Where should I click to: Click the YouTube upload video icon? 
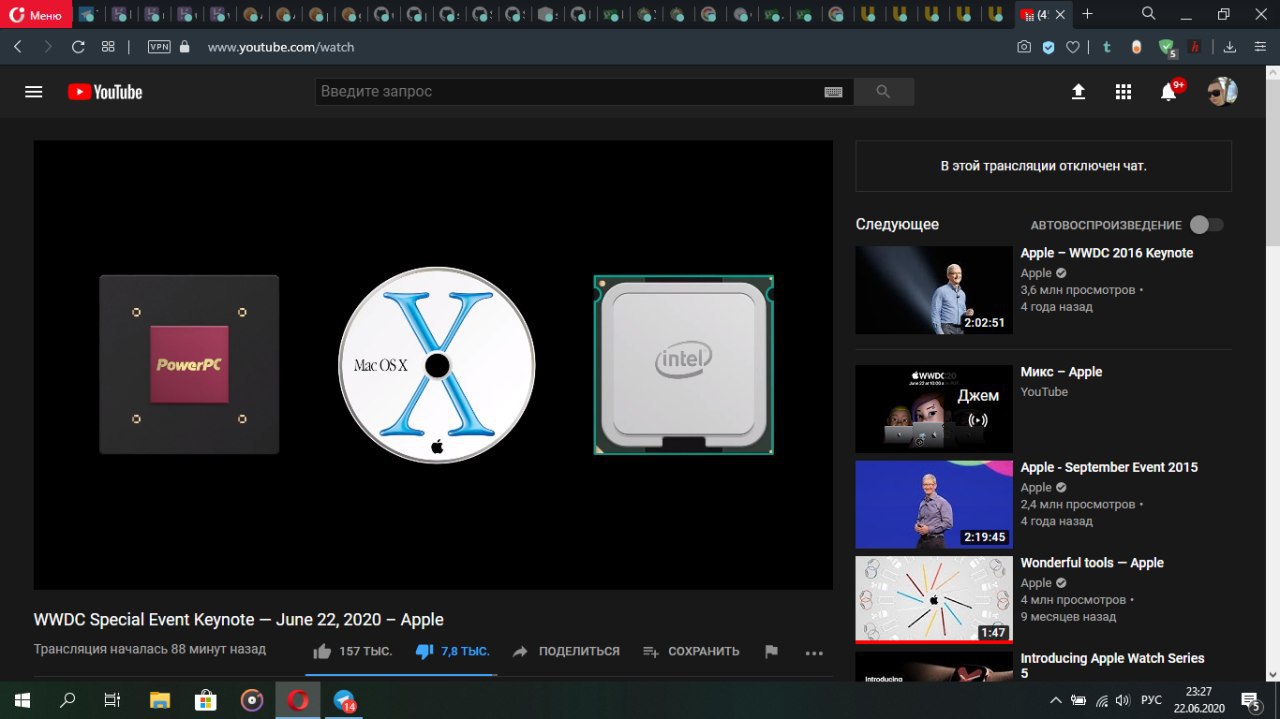coord(1078,92)
